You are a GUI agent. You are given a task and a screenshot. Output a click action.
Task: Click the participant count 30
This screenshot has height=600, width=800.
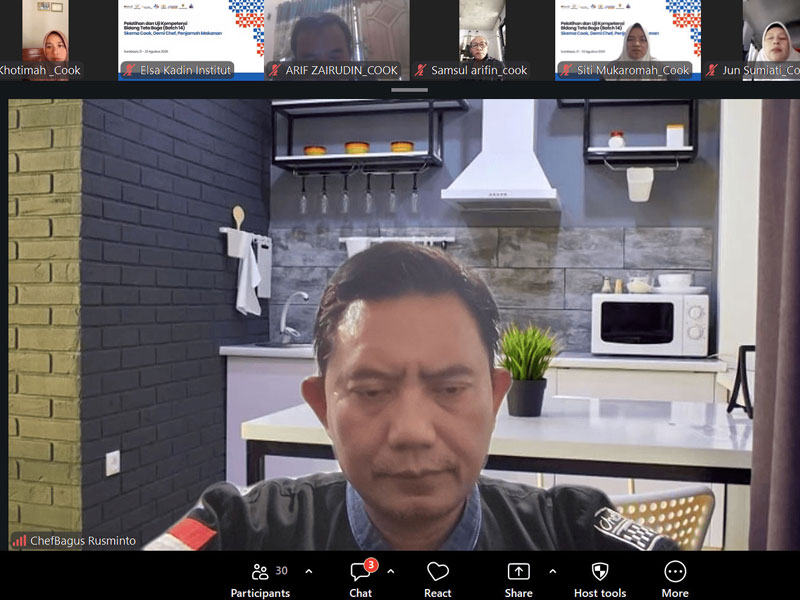(x=282, y=570)
